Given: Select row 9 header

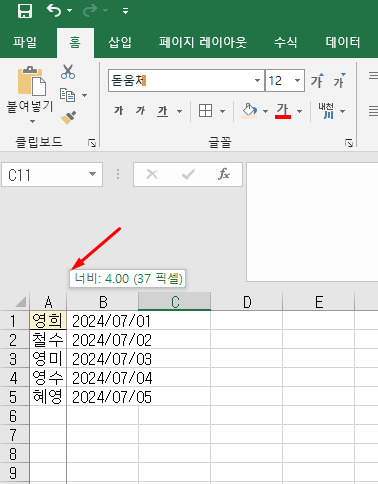Looking at the screenshot, I should click(x=14, y=473).
